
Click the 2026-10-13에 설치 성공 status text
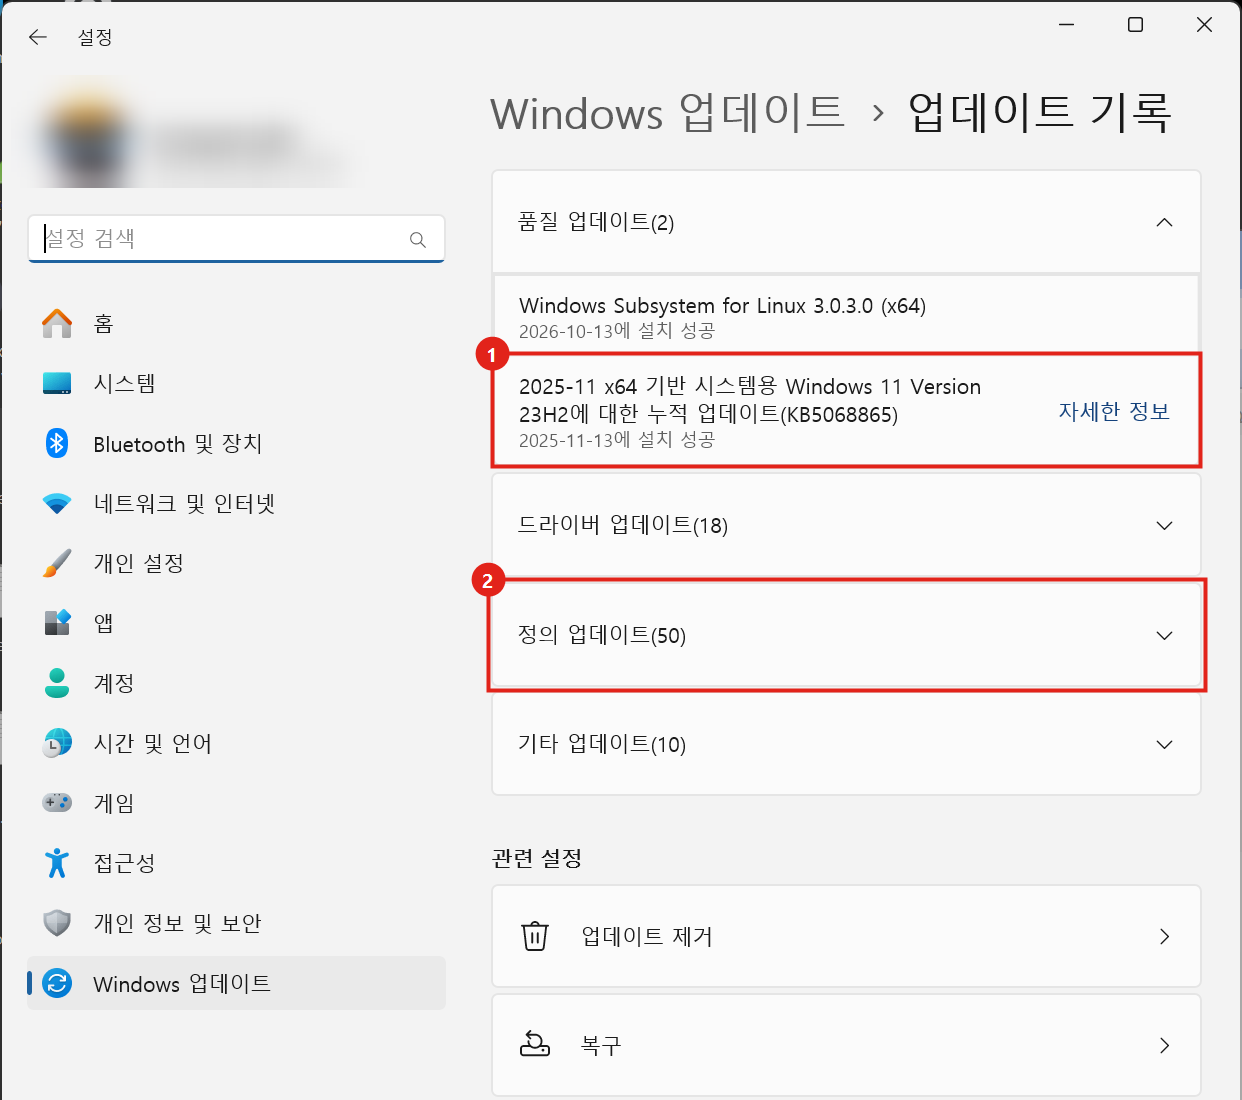tap(617, 331)
